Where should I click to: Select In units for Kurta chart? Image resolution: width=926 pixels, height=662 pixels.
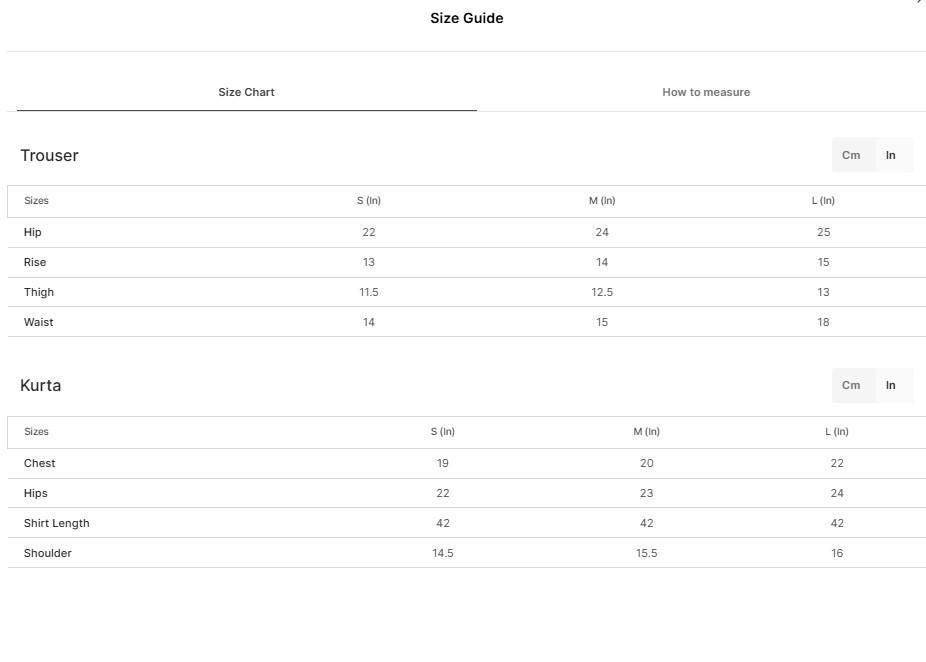[x=891, y=385]
